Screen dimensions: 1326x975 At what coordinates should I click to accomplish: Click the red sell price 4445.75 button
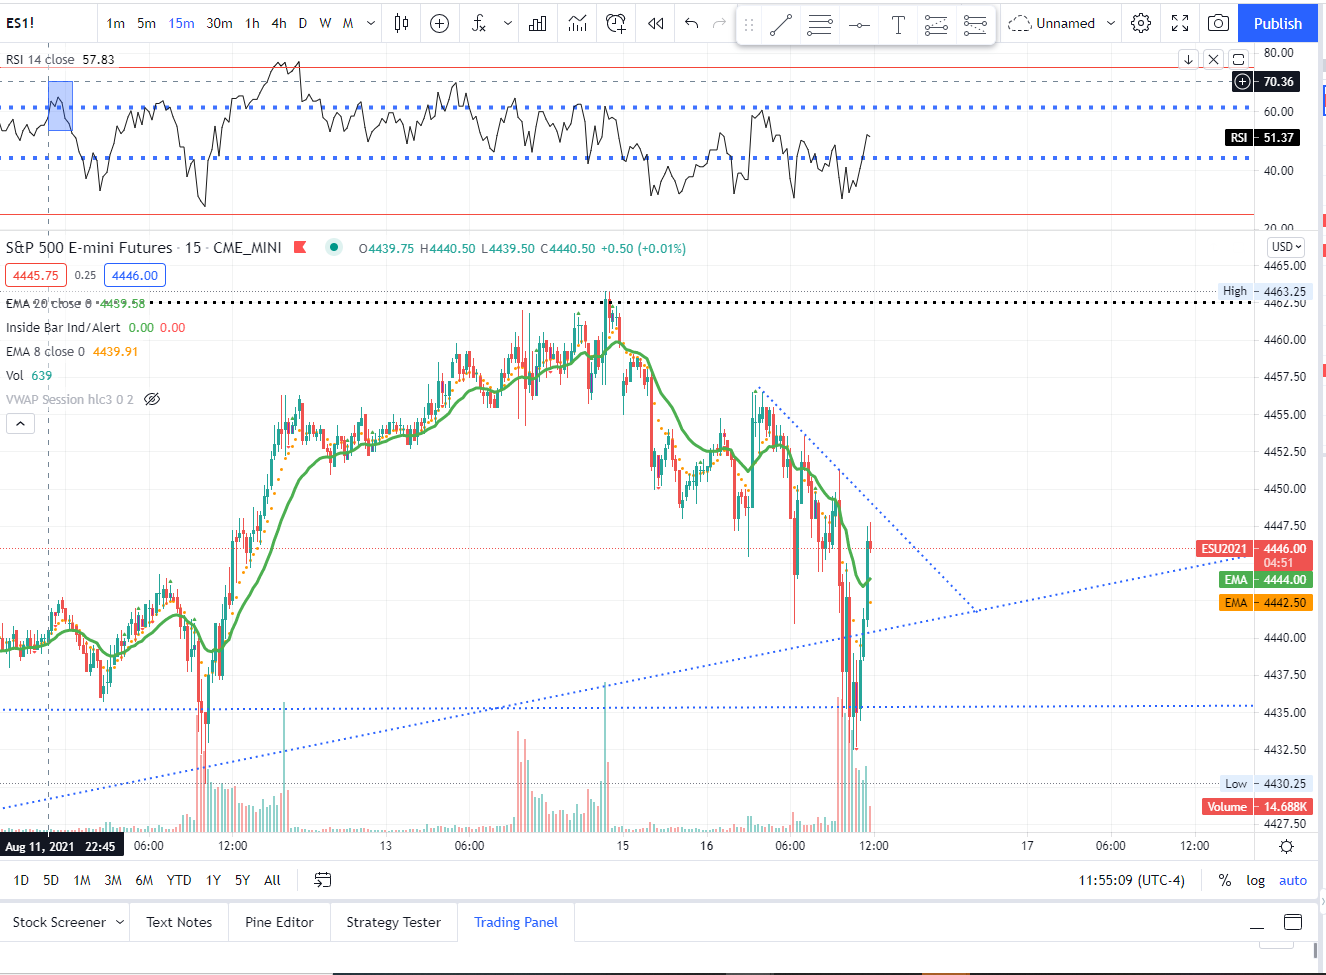click(36, 275)
